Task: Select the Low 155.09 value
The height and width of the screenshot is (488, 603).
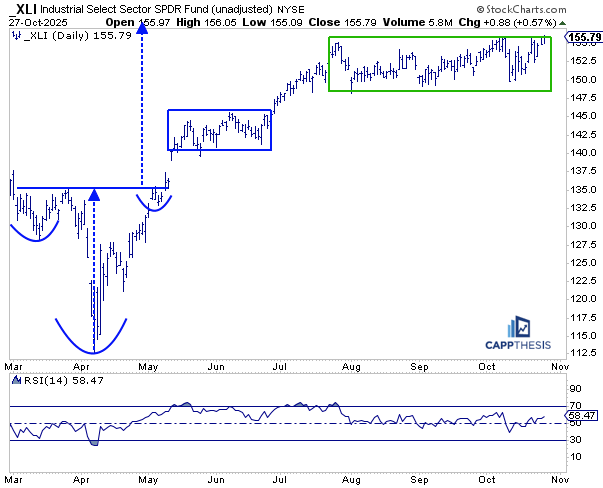Action: [x=272, y=22]
